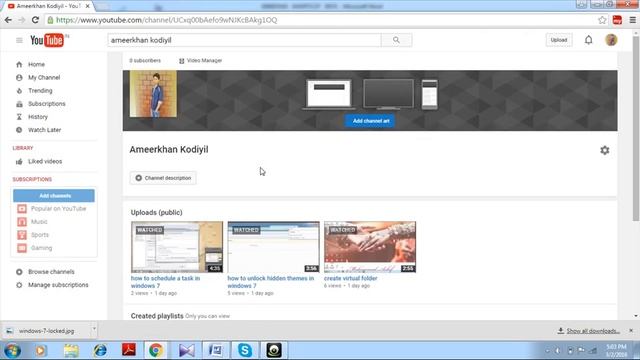Click 'create virtual folder' title

pos(351,278)
